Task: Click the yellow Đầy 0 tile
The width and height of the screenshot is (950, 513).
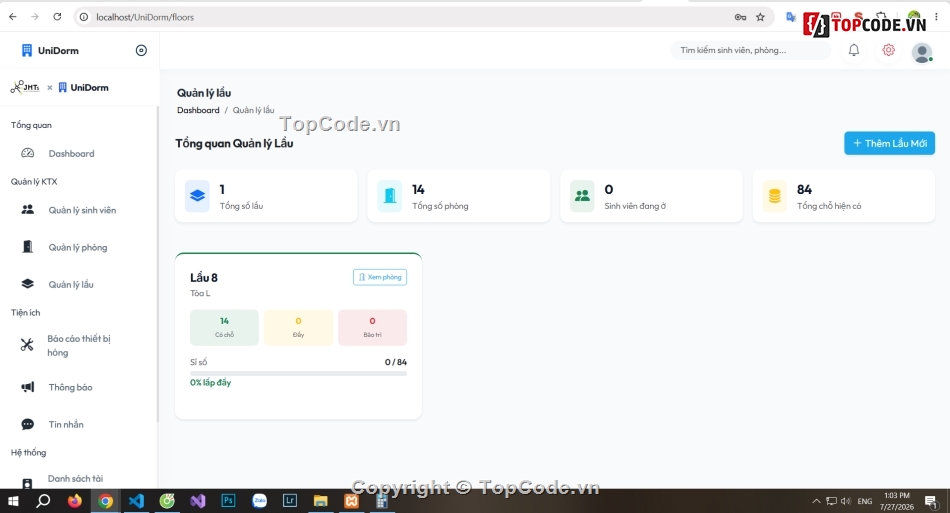Action: coord(298,328)
